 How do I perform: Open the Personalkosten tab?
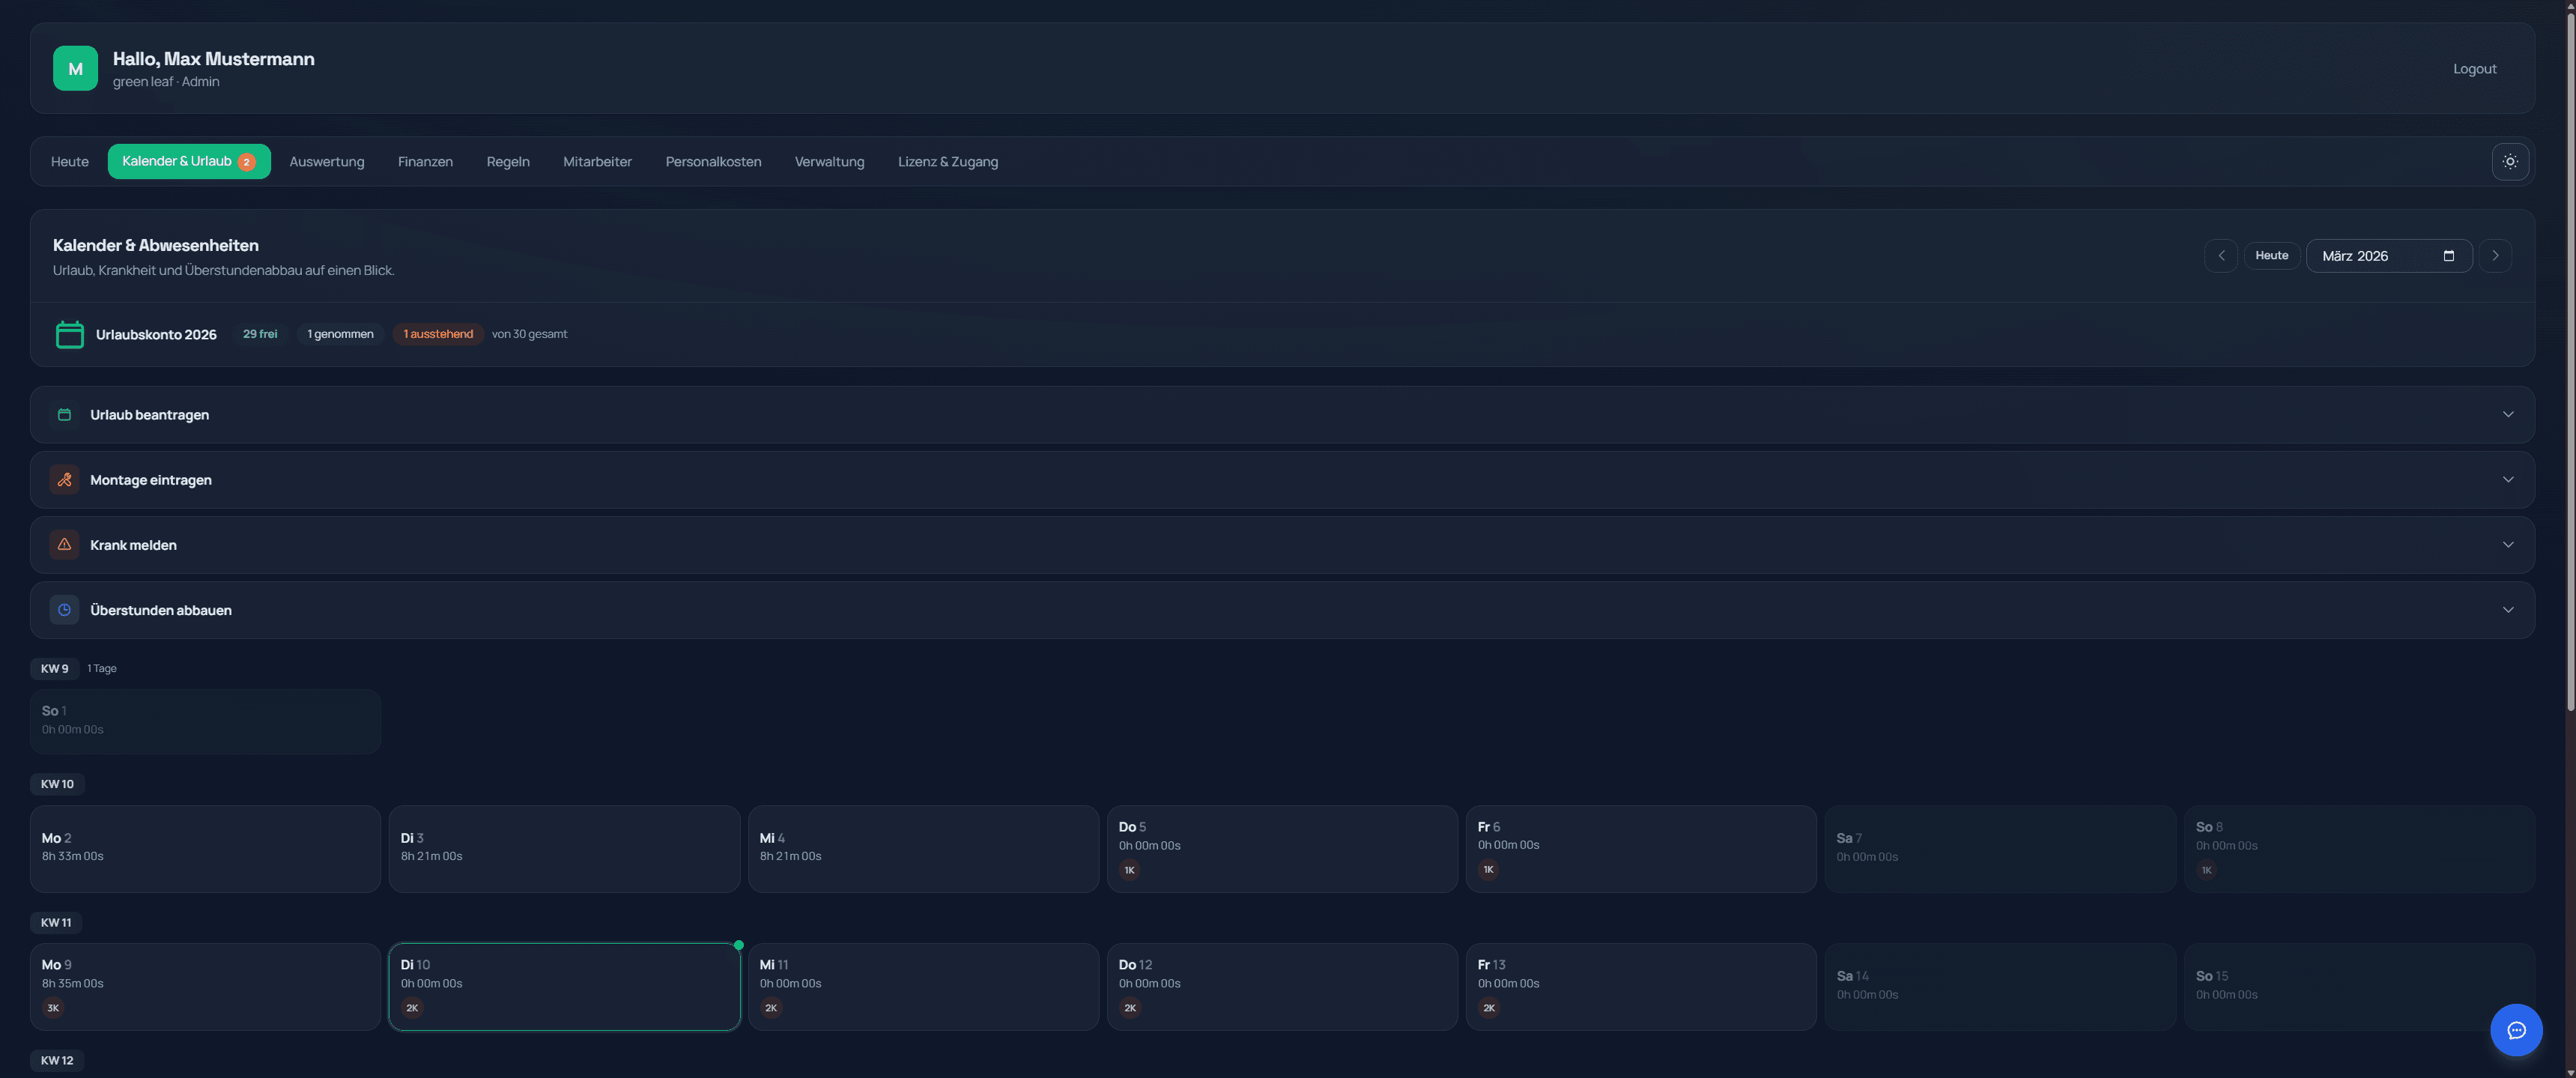point(712,161)
